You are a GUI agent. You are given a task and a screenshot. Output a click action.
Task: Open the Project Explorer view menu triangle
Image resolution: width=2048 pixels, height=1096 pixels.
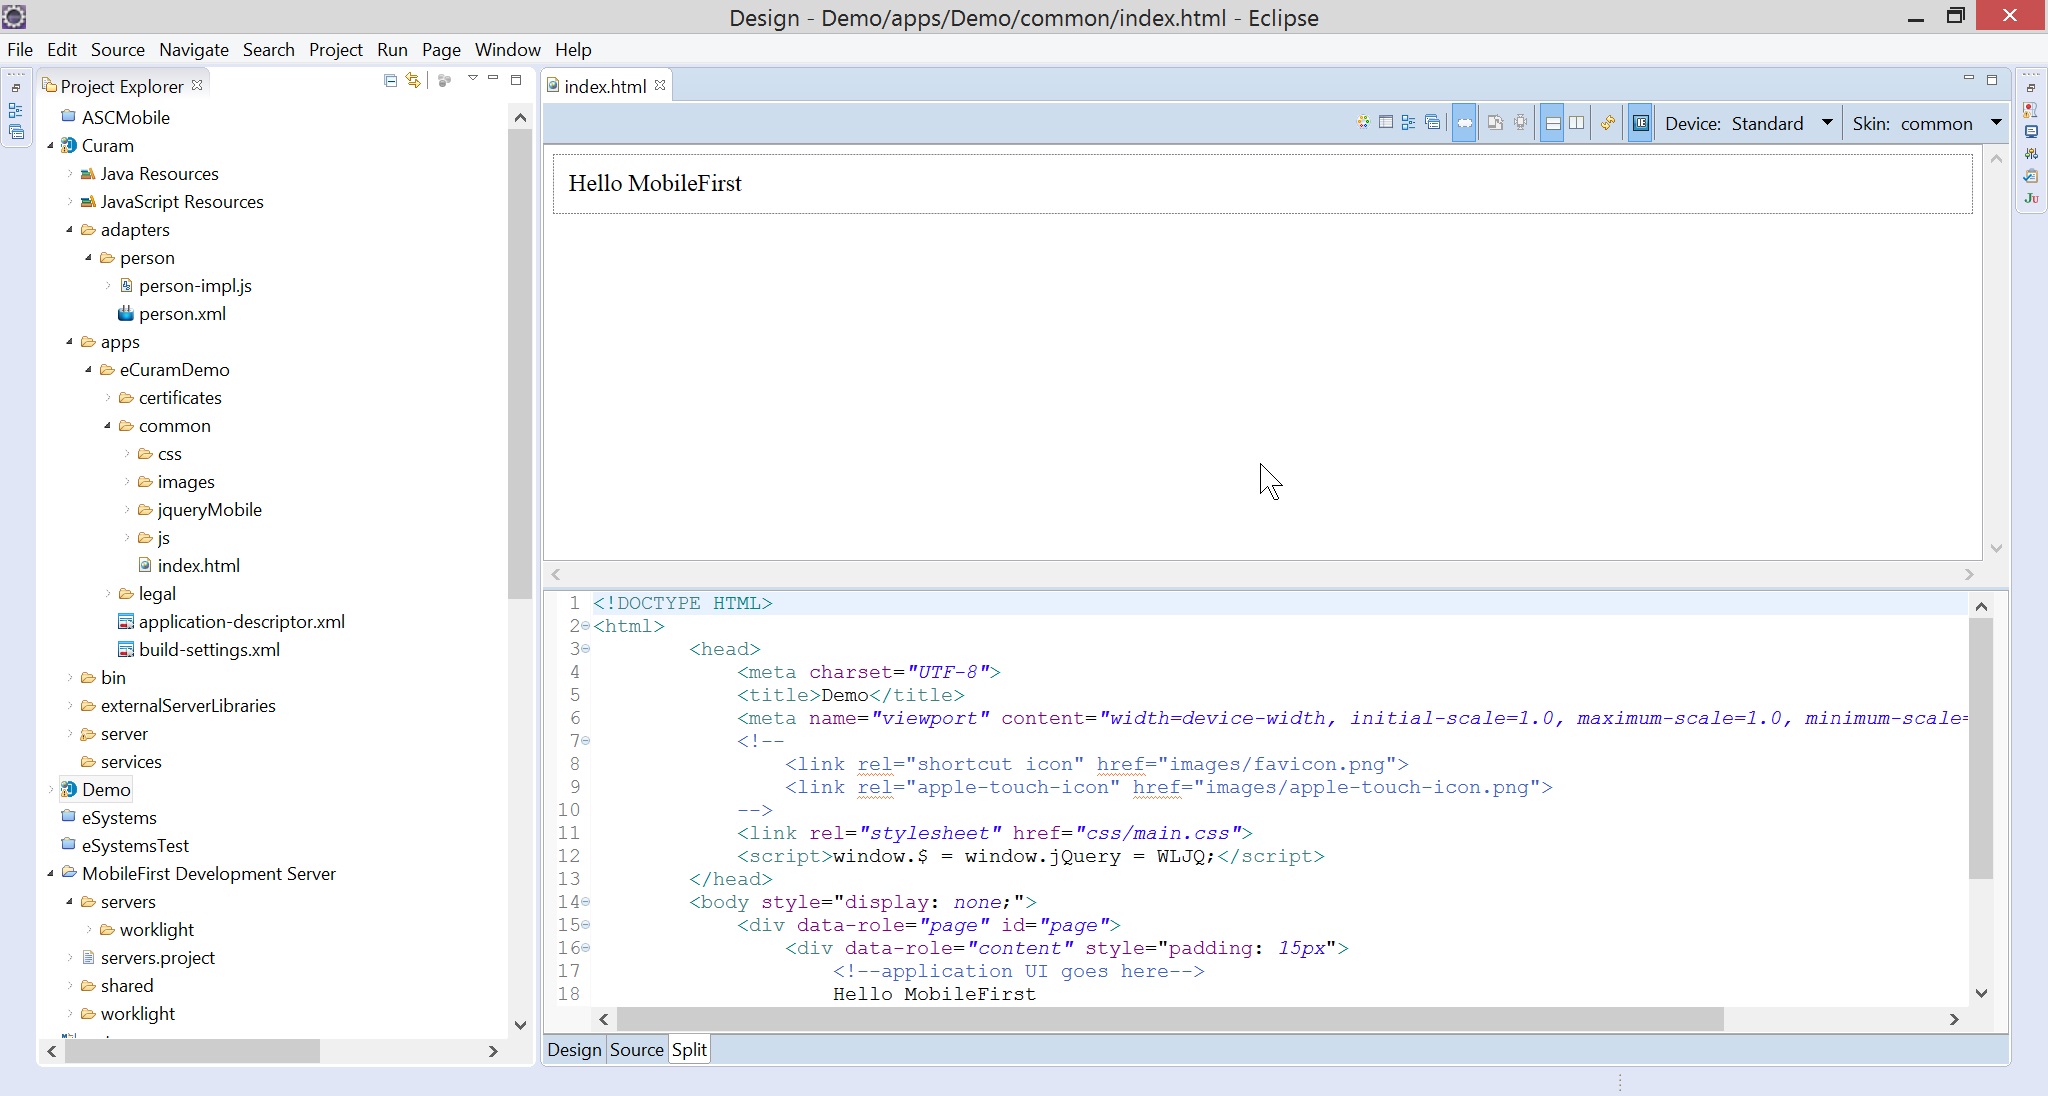(x=472, y=79)
